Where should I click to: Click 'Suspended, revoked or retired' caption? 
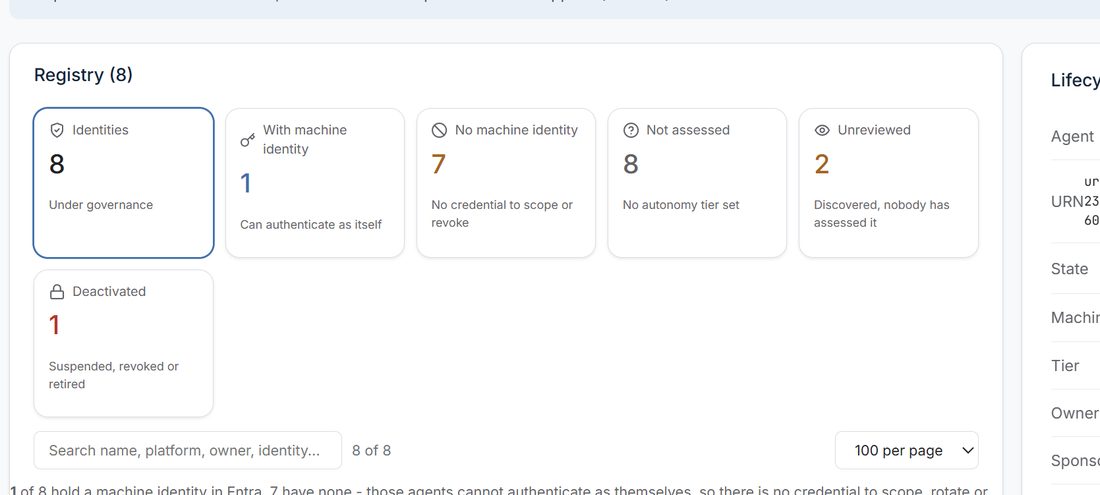114,375
